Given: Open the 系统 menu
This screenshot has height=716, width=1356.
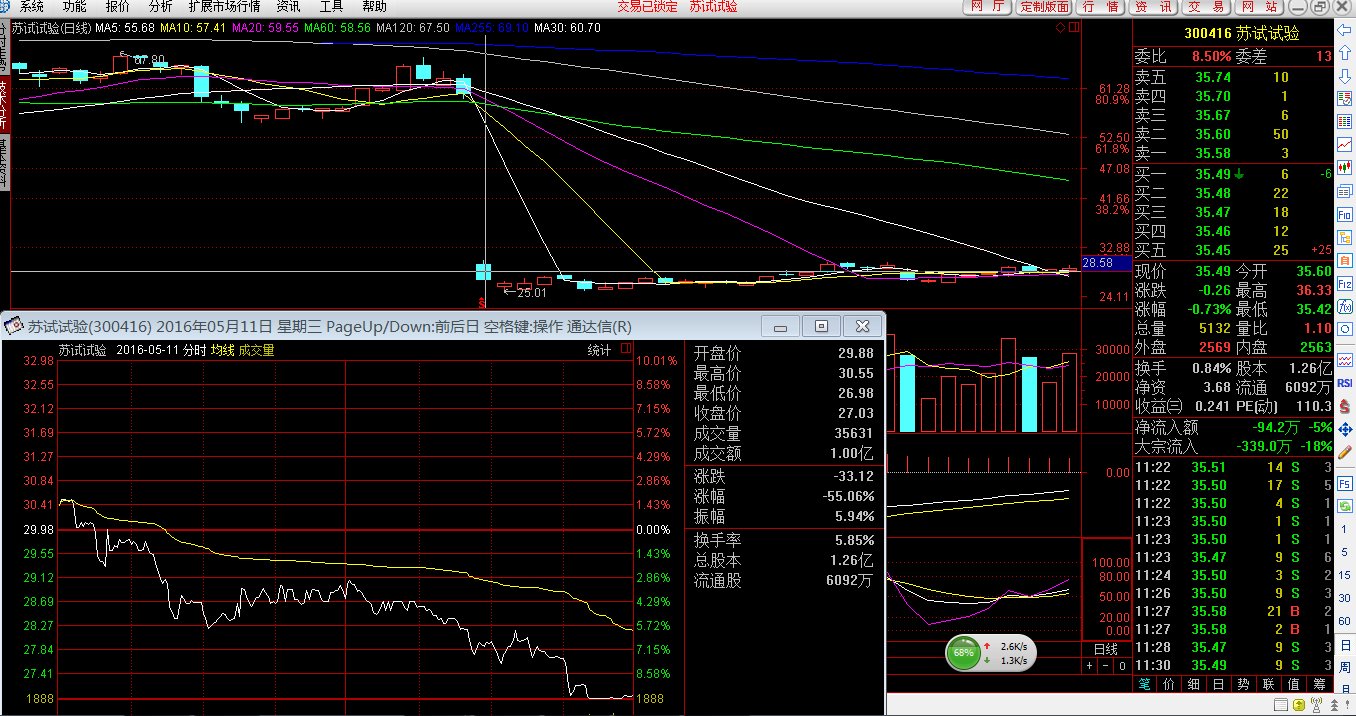Looking at the screenshot, I should 32,7.
